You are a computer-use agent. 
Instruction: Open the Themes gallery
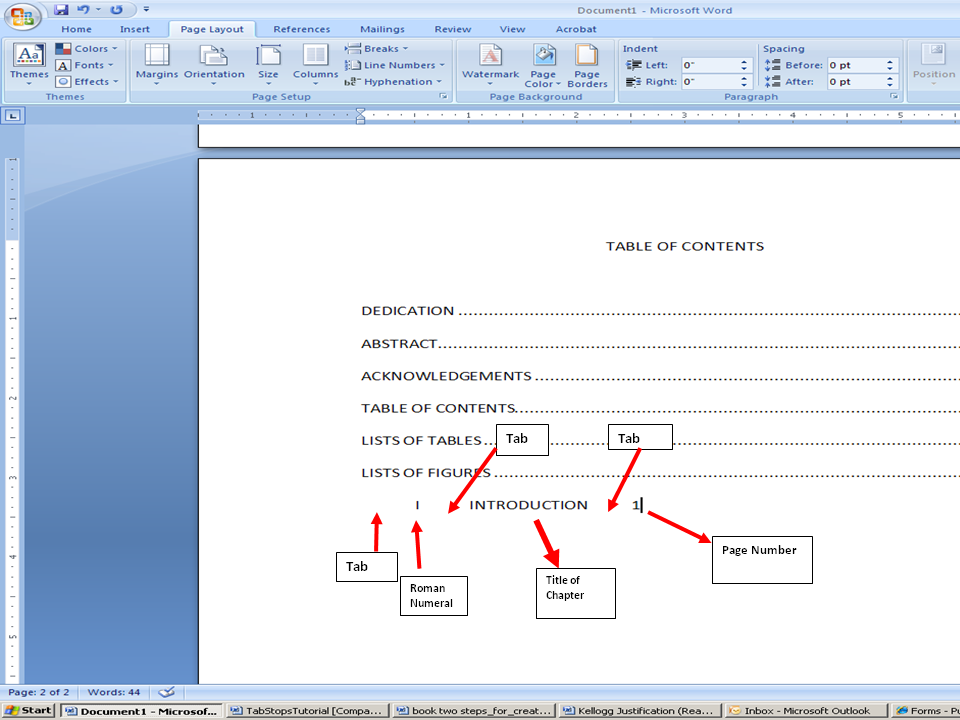coord(29,64)
